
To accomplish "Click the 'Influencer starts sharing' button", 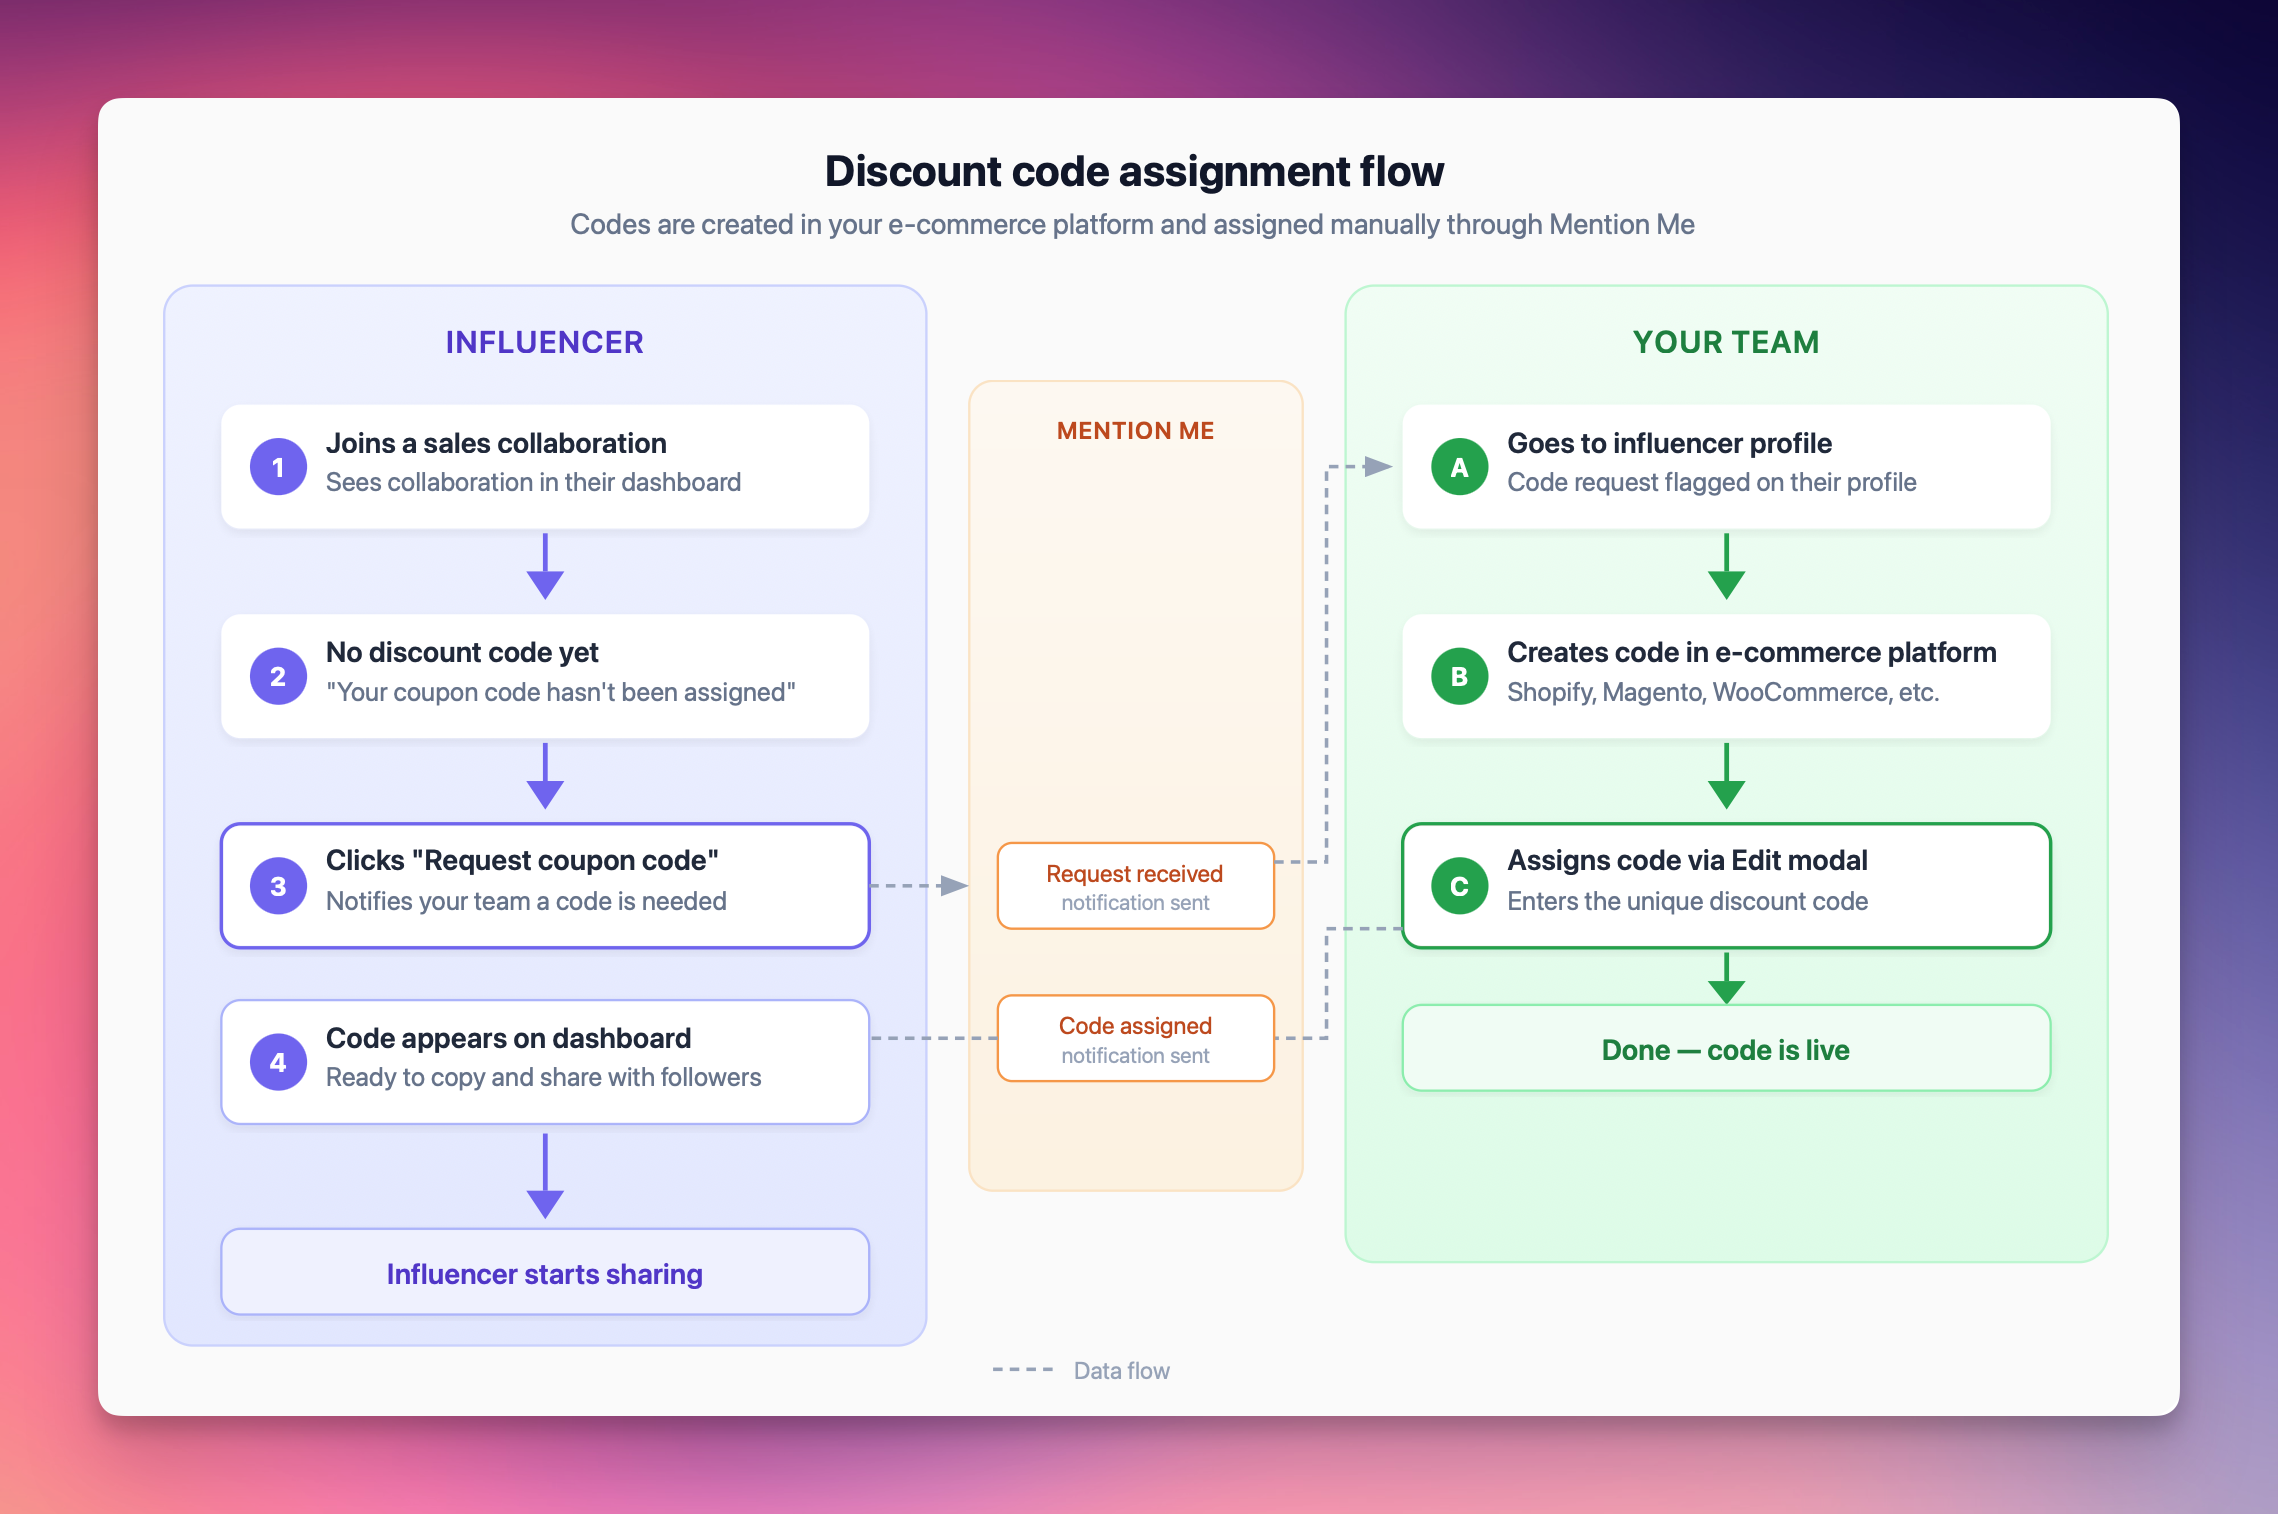I will pos(545,1273).
